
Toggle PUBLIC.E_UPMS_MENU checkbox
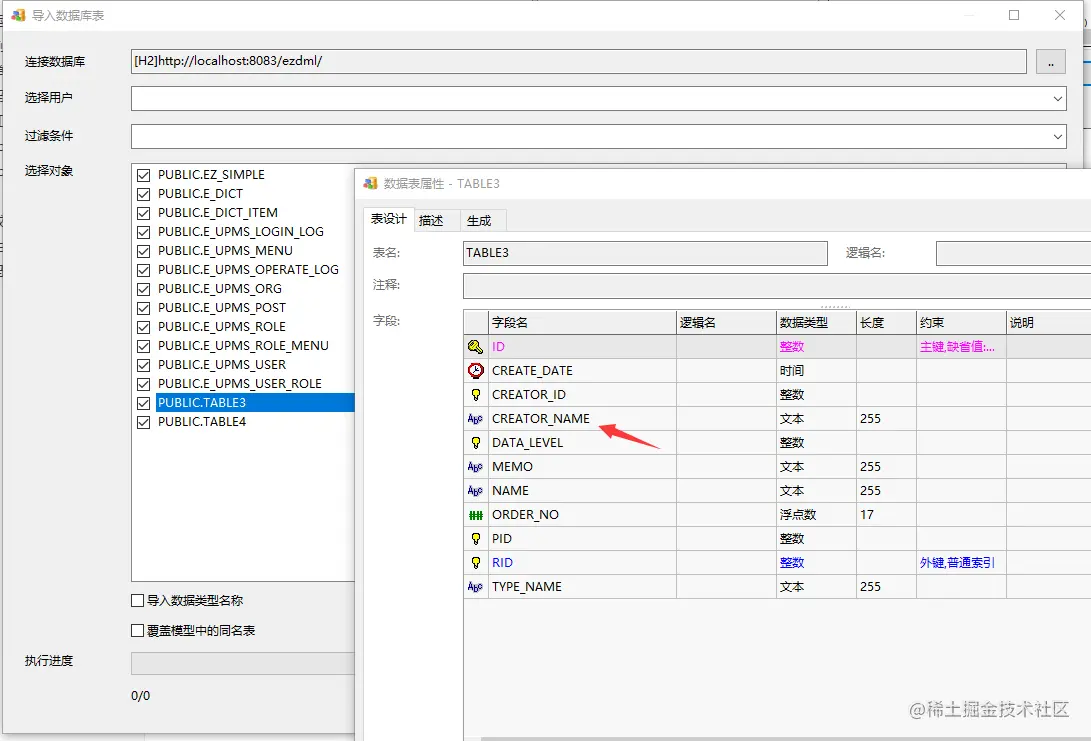(143, 251)
